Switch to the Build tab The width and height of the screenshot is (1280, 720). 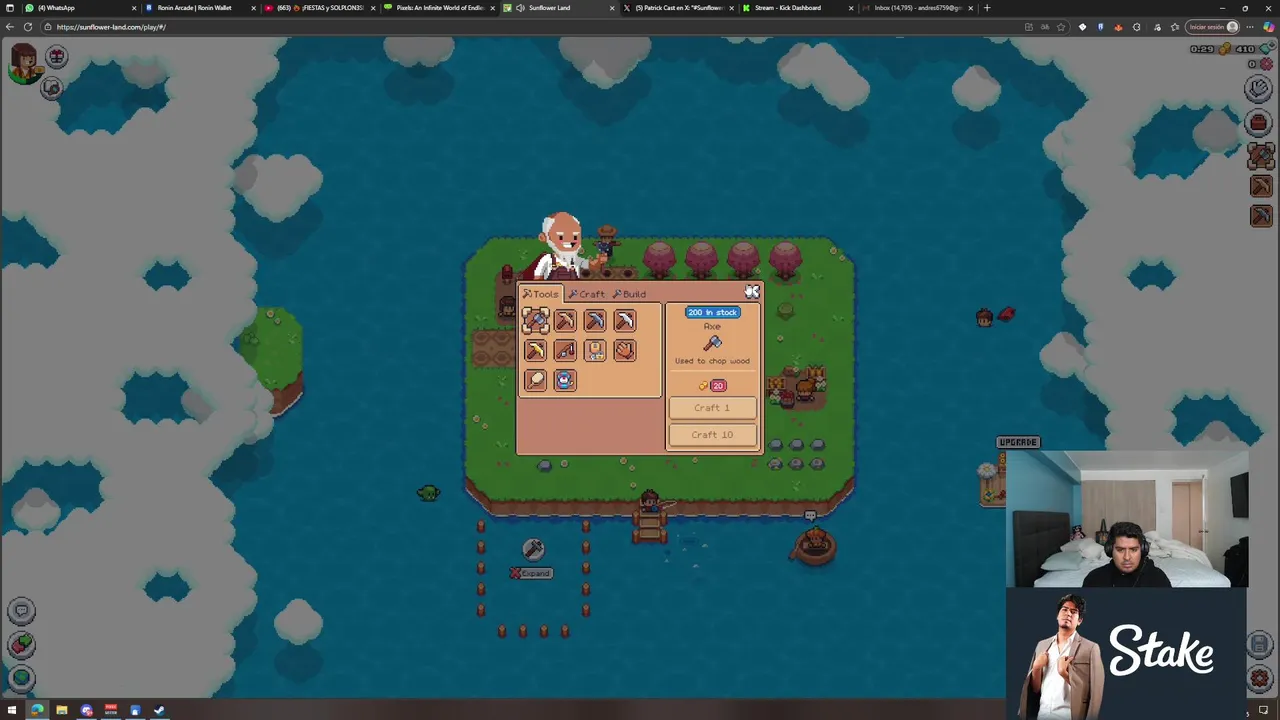630,294
